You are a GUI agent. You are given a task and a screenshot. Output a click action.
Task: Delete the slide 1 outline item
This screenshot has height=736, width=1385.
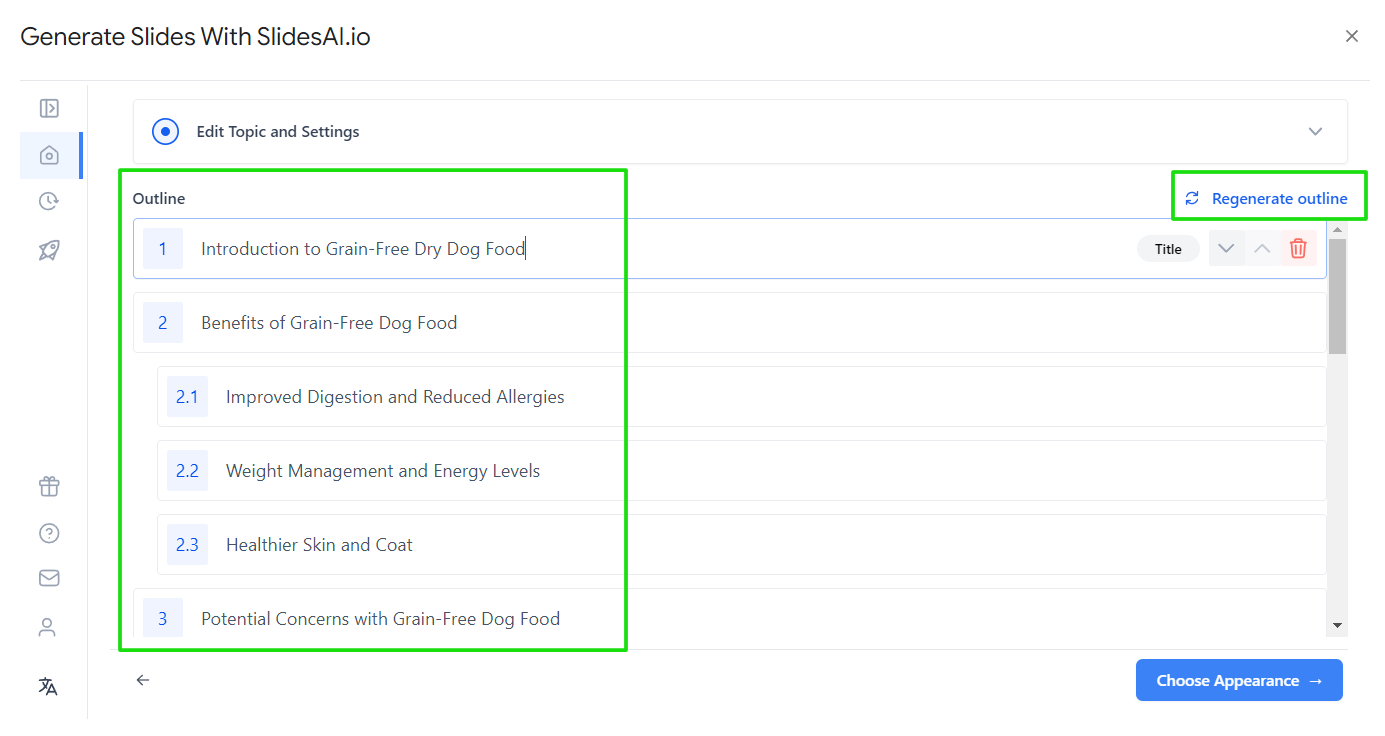(1298, 248)
